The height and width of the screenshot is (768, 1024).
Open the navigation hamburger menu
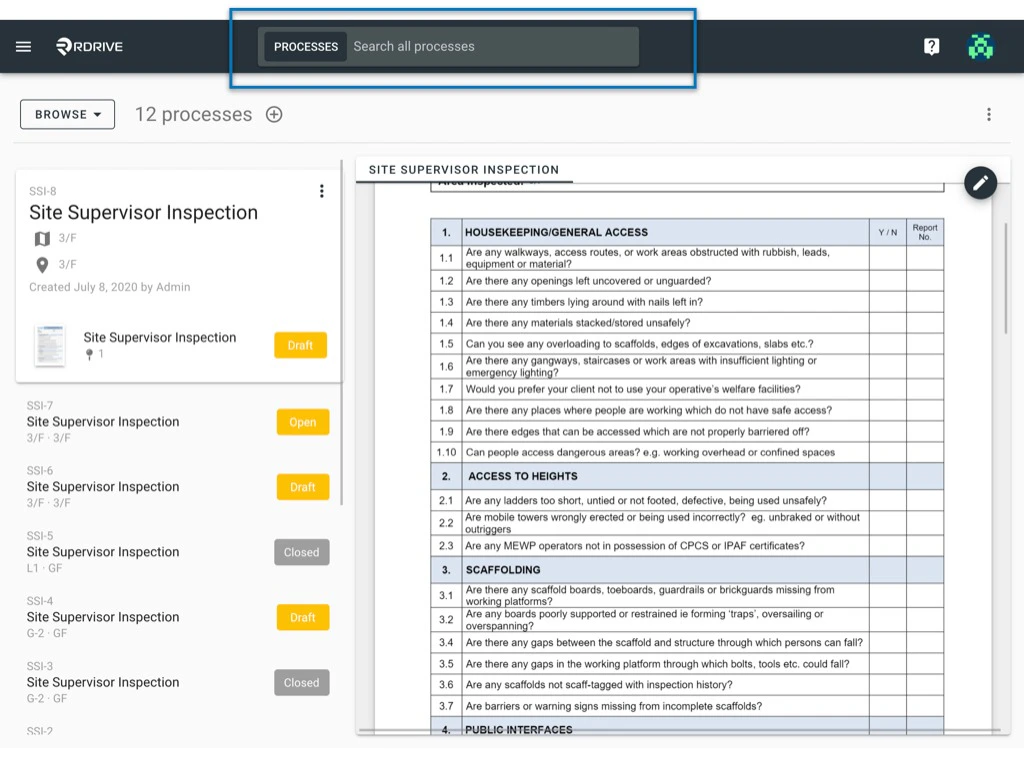coord(23,46)
